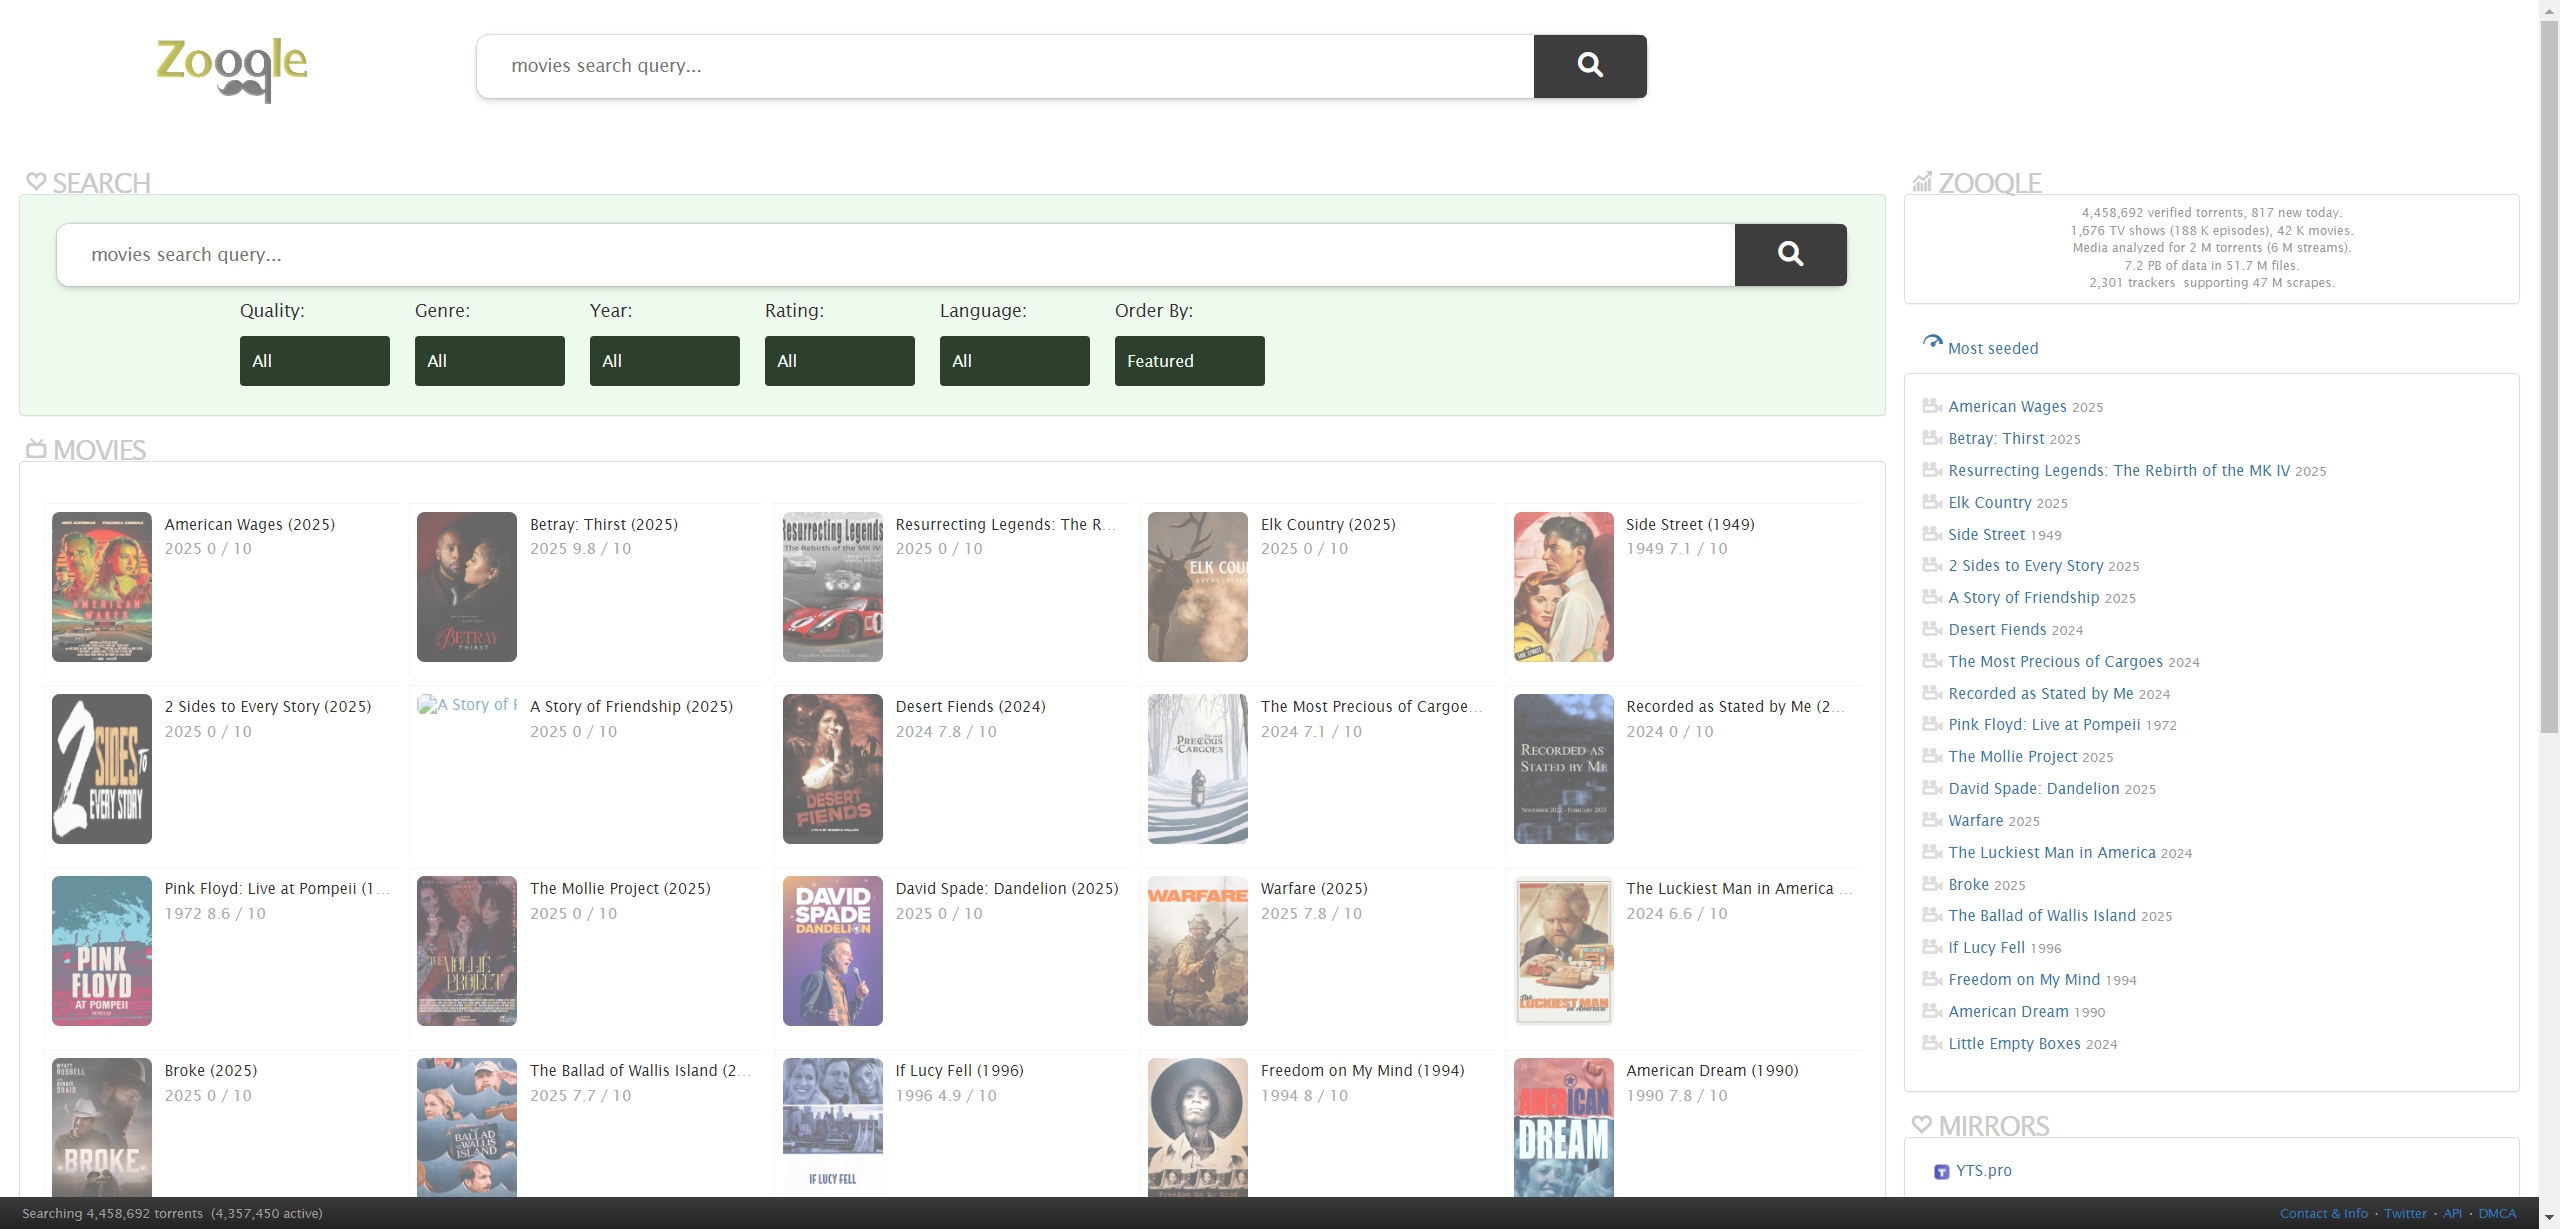This screenshot has height=1229, width=2560.
Task: Click the heart icon beside SEARCH heading
Action: (36, 182)
